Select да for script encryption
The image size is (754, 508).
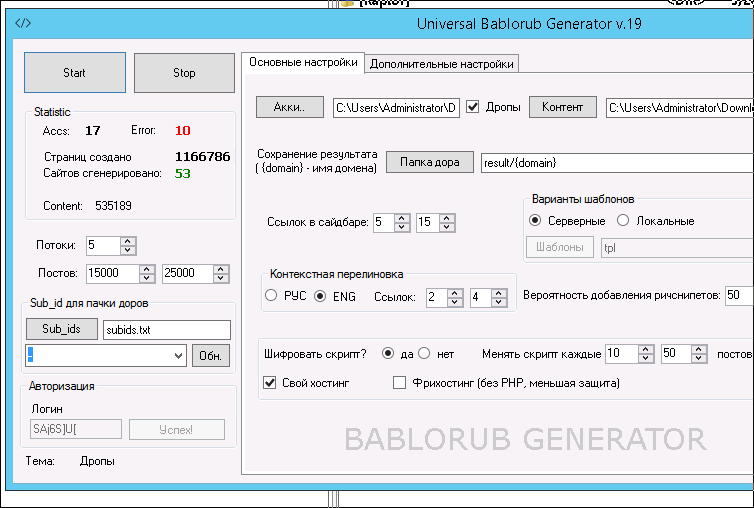[388, 354]
